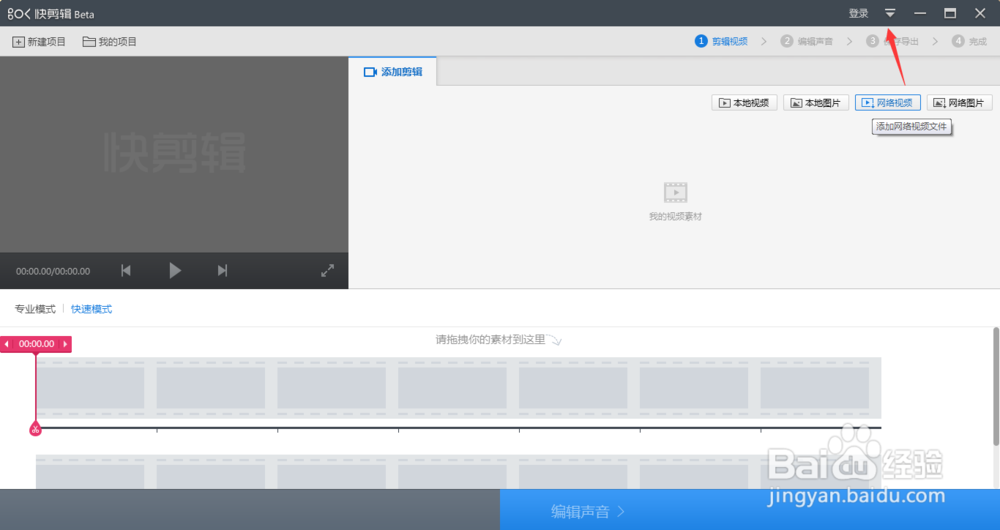Click the 本地视频 button

pos(744,103)
